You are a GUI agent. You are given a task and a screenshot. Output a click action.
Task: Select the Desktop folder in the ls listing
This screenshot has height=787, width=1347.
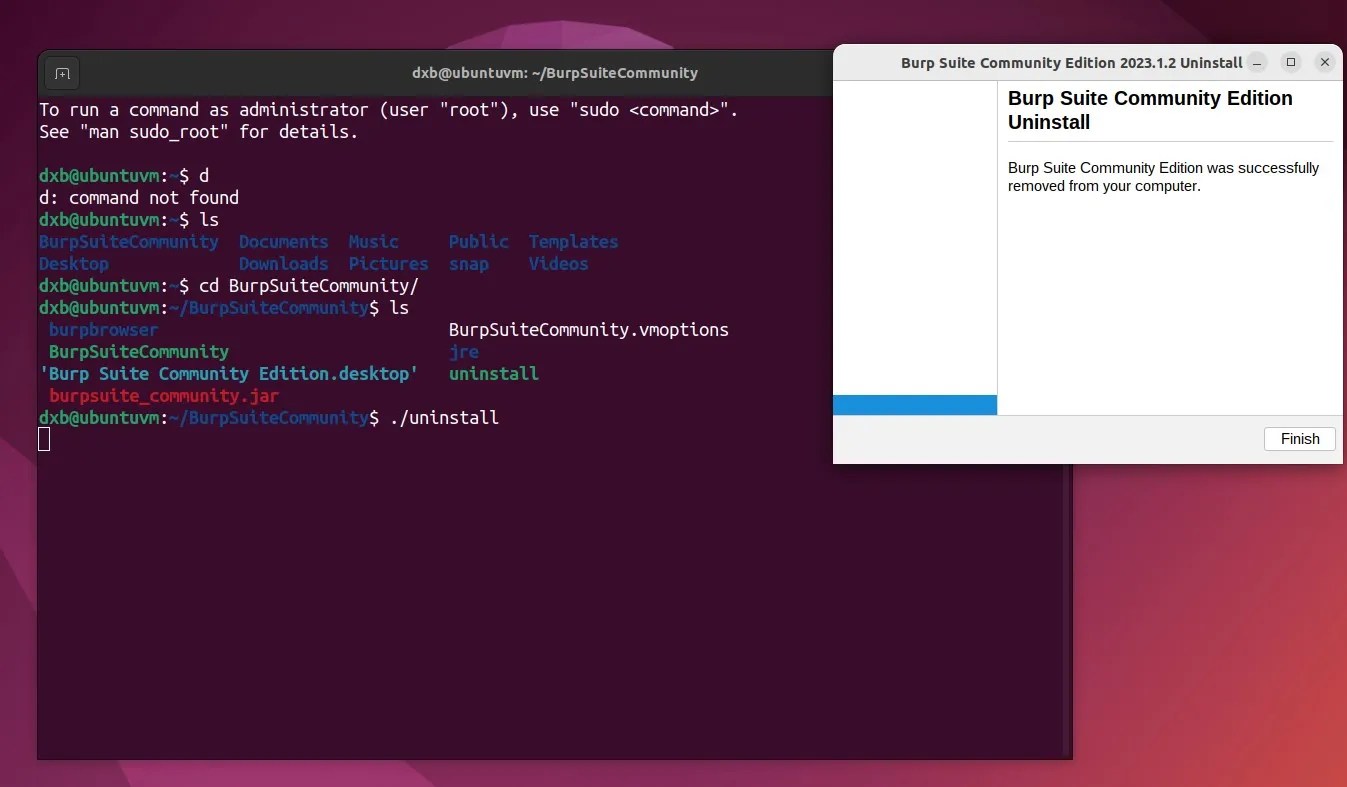tap(73, 263)
